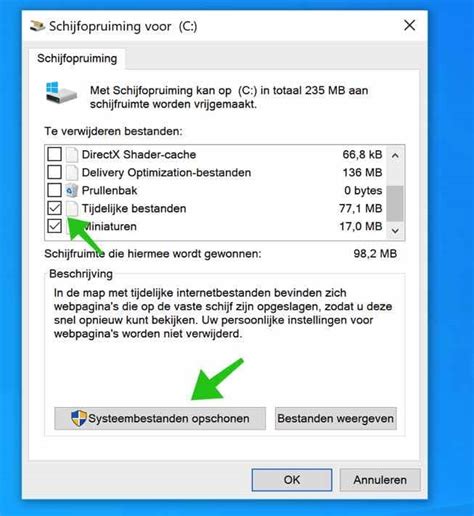The image size is (474, 516).
Task: Click the Disk Cleanup title bar icon
Action: 37,26
